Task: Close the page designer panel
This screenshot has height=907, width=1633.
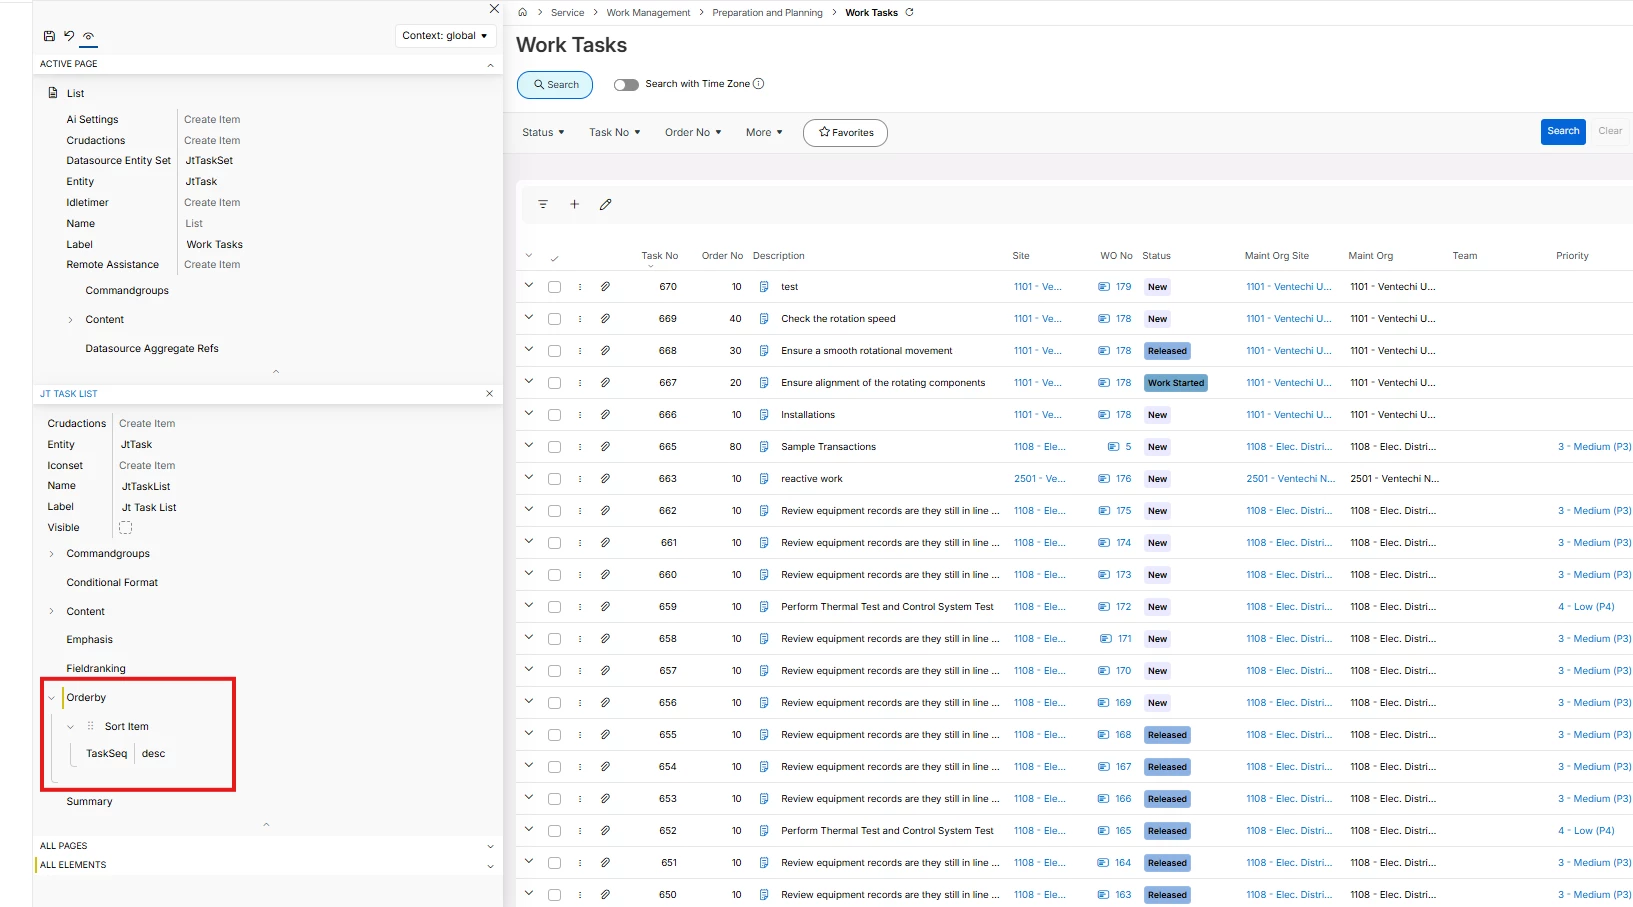Action: point(494,9)
